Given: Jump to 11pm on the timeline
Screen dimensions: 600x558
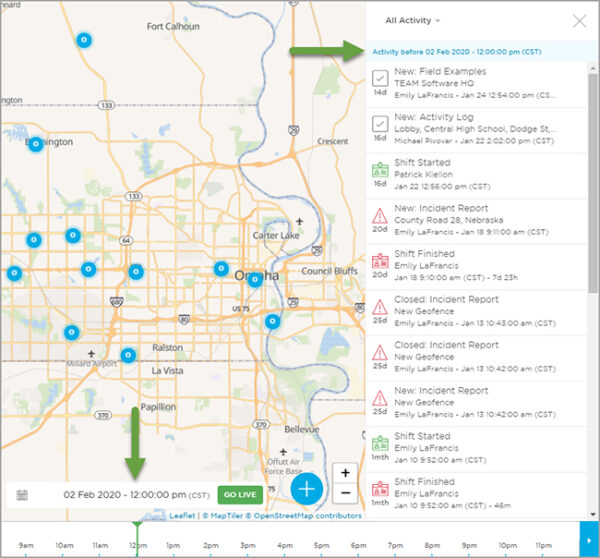Looking at the screenshot, I should click(x=543, y=545).
